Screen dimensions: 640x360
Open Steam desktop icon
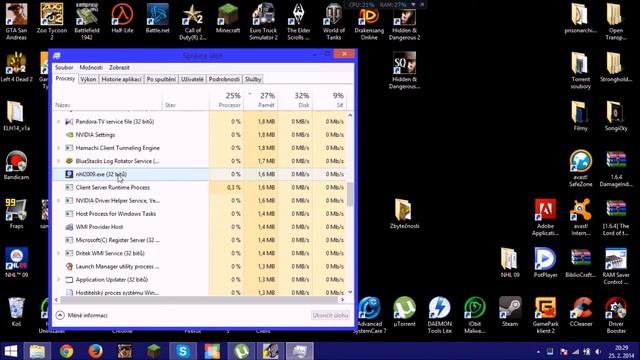click(510, 312)
